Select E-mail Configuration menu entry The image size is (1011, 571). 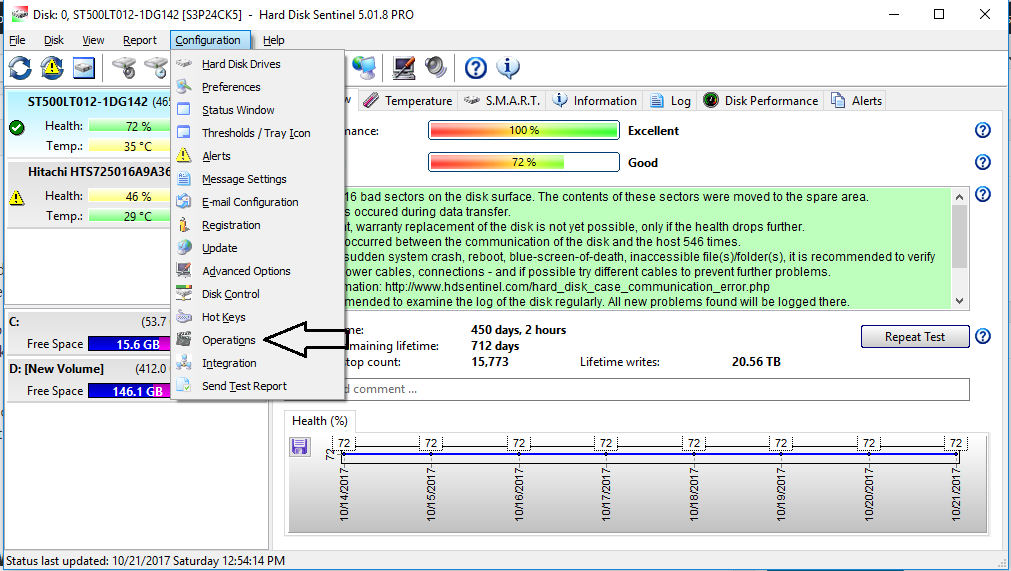pos(258,202)
